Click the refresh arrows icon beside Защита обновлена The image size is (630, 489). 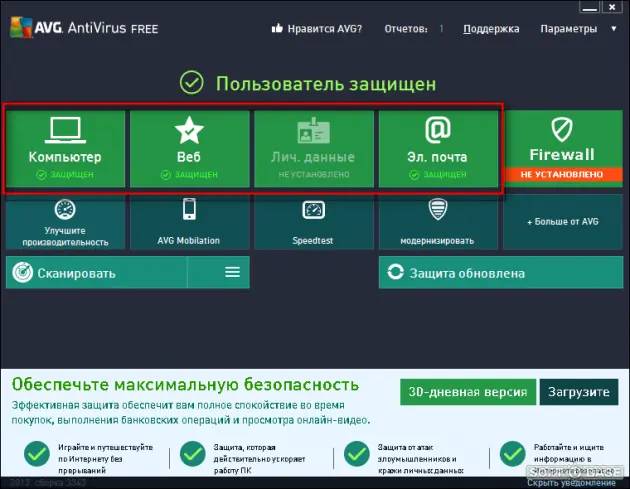click(395, 272)
